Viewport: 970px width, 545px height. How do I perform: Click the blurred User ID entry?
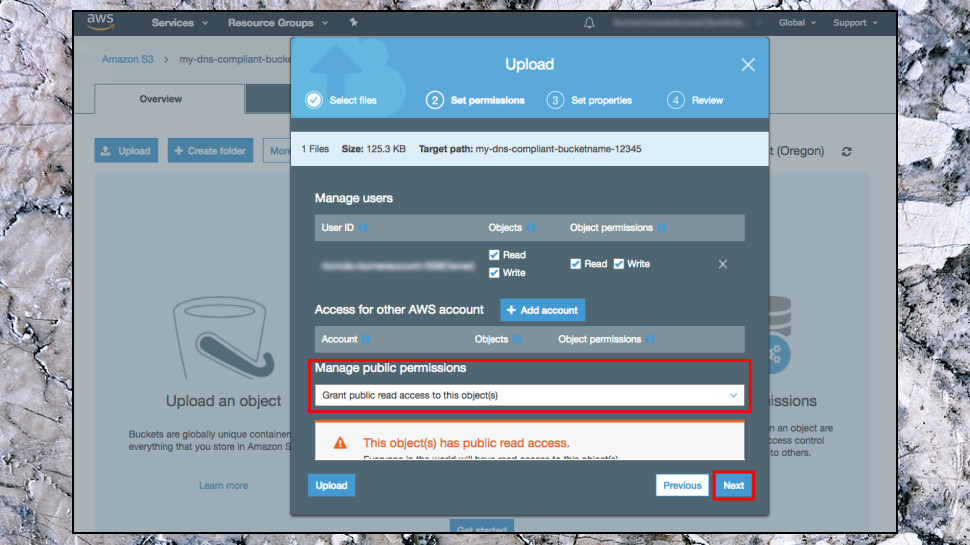398,265
